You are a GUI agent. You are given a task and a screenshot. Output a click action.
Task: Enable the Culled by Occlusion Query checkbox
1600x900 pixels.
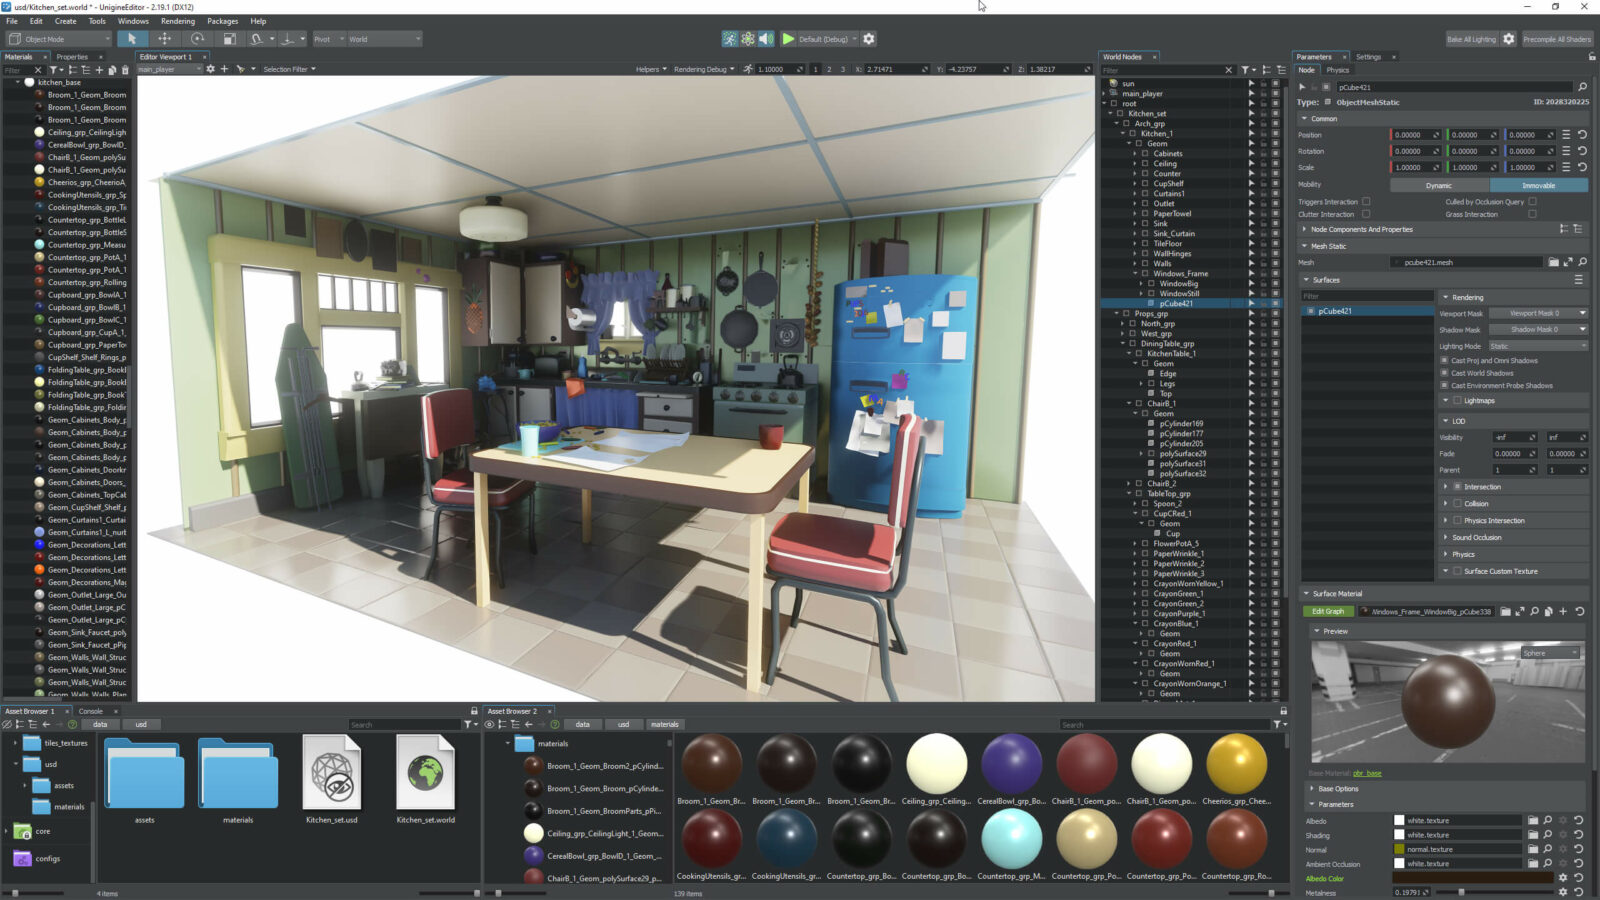(1532, 201)
